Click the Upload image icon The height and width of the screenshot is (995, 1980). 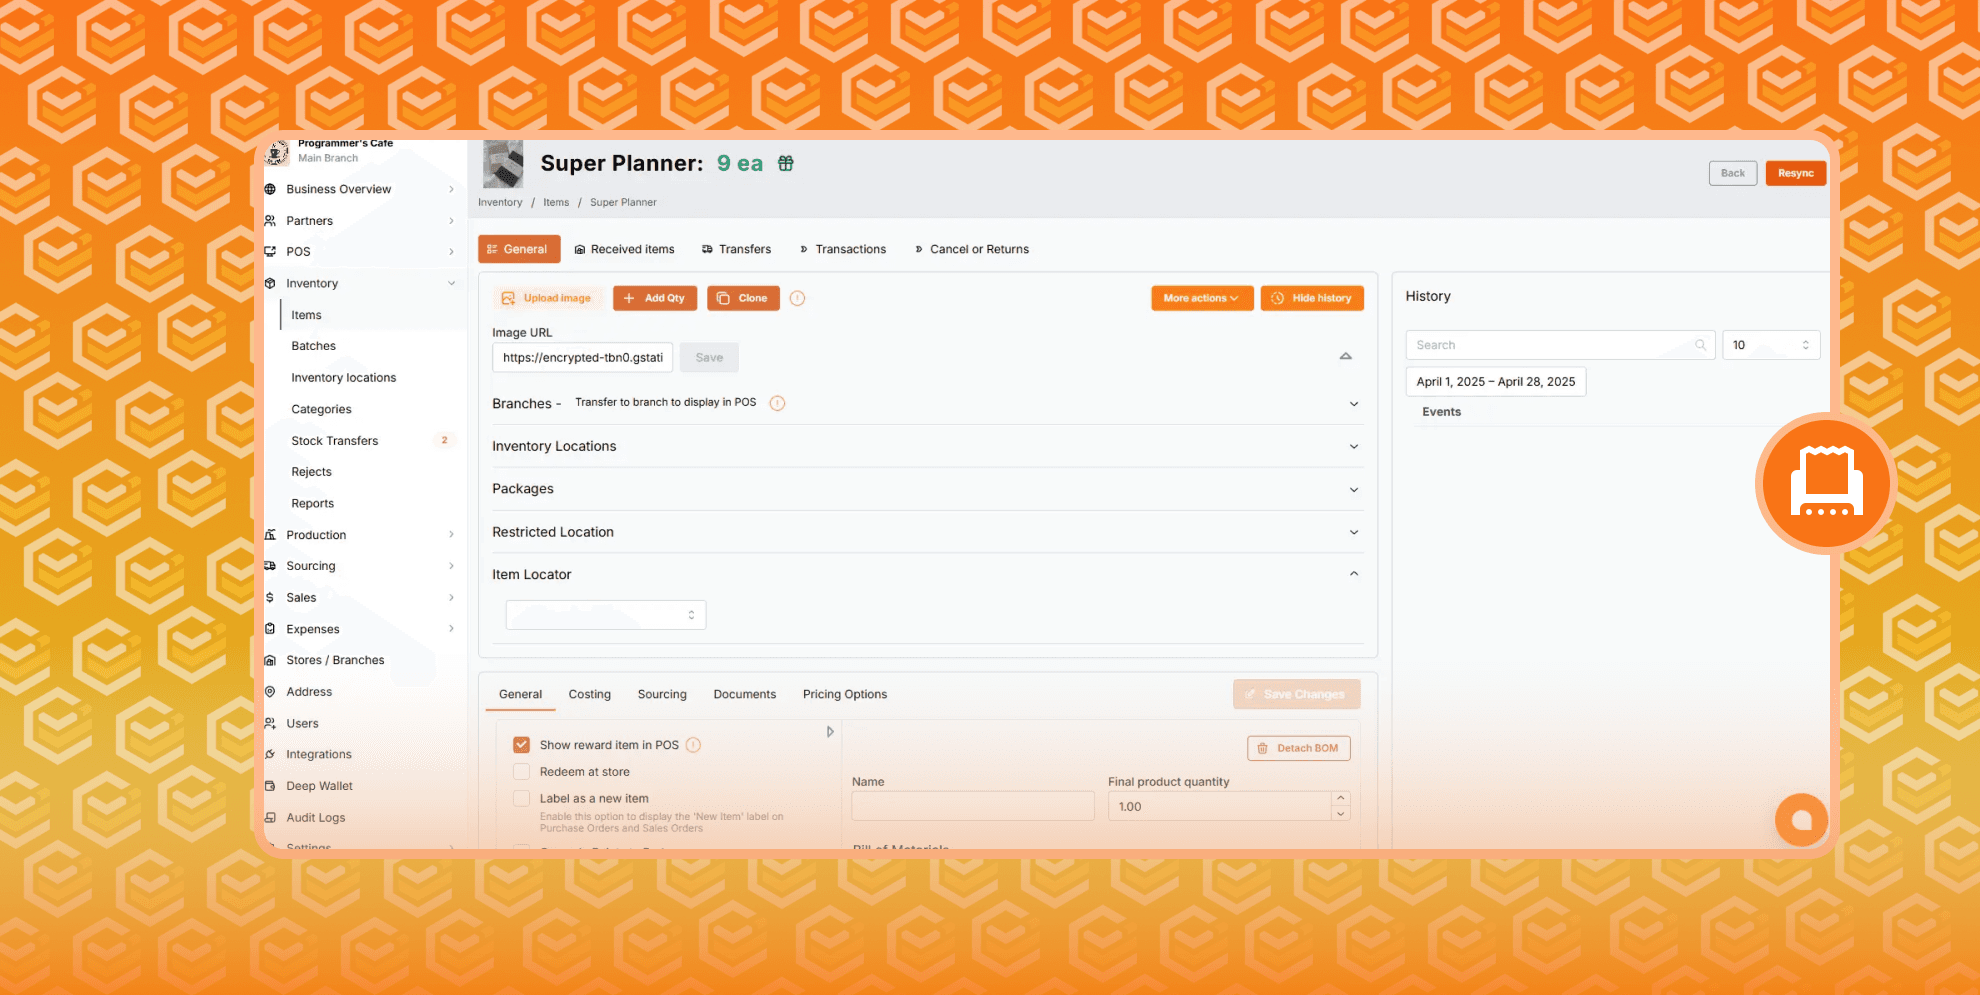509,298
